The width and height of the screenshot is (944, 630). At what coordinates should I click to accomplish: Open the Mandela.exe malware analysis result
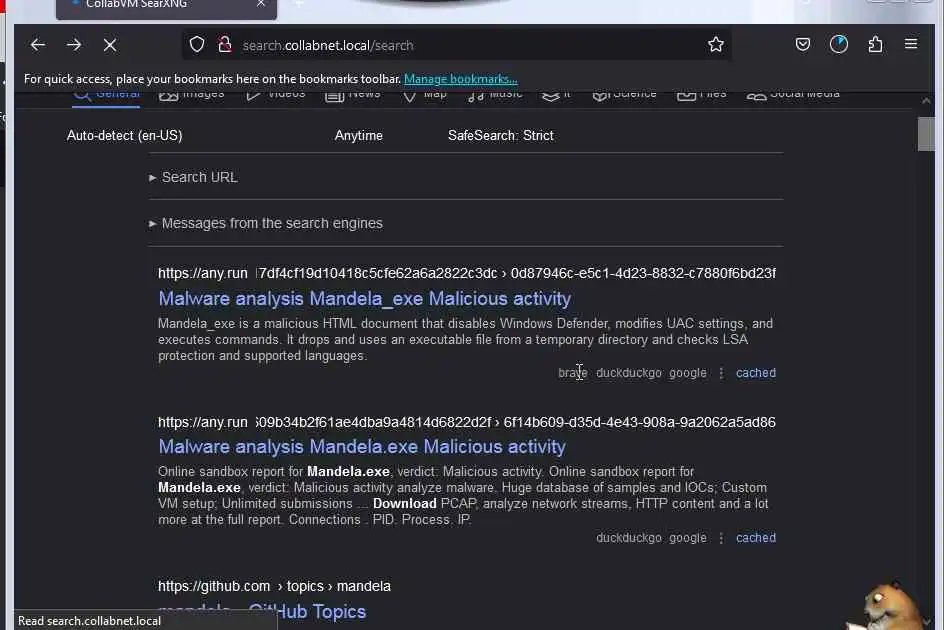362,447
